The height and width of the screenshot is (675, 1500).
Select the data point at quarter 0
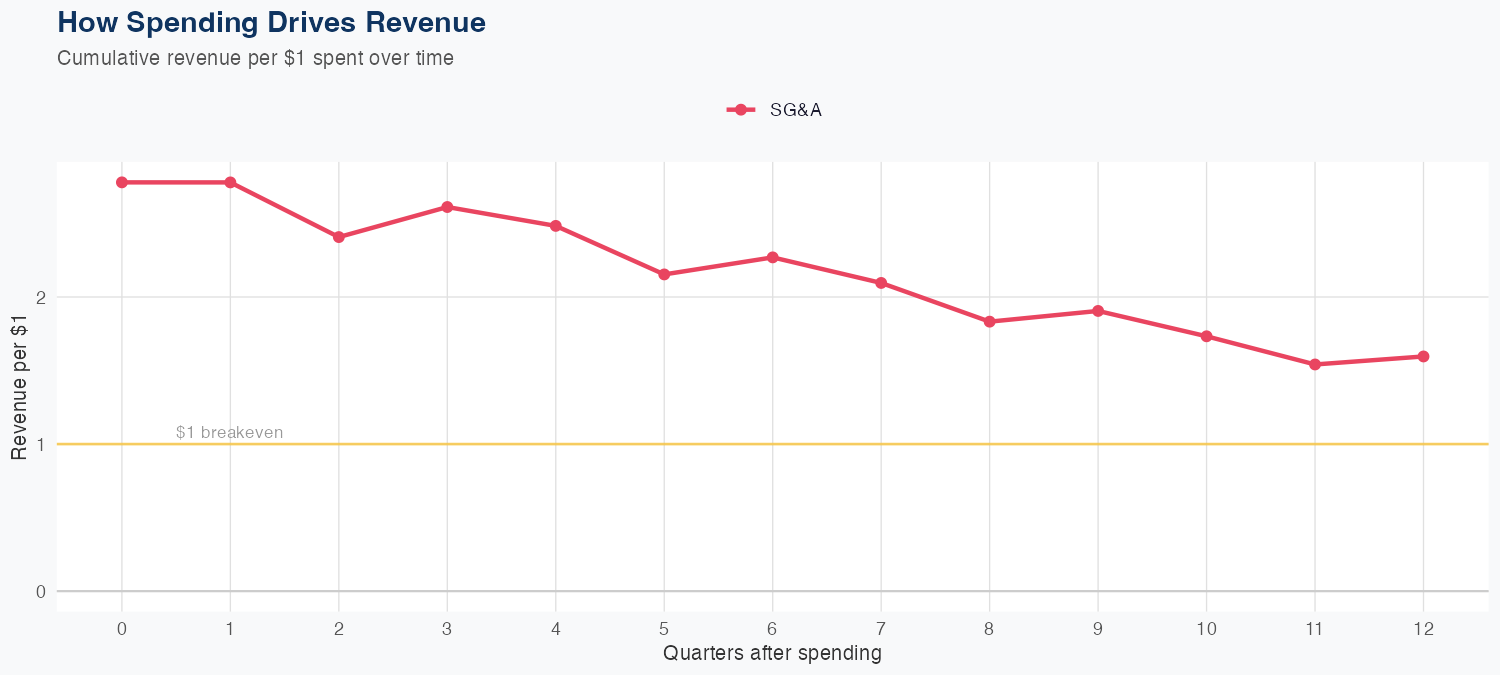coord(122,182)
